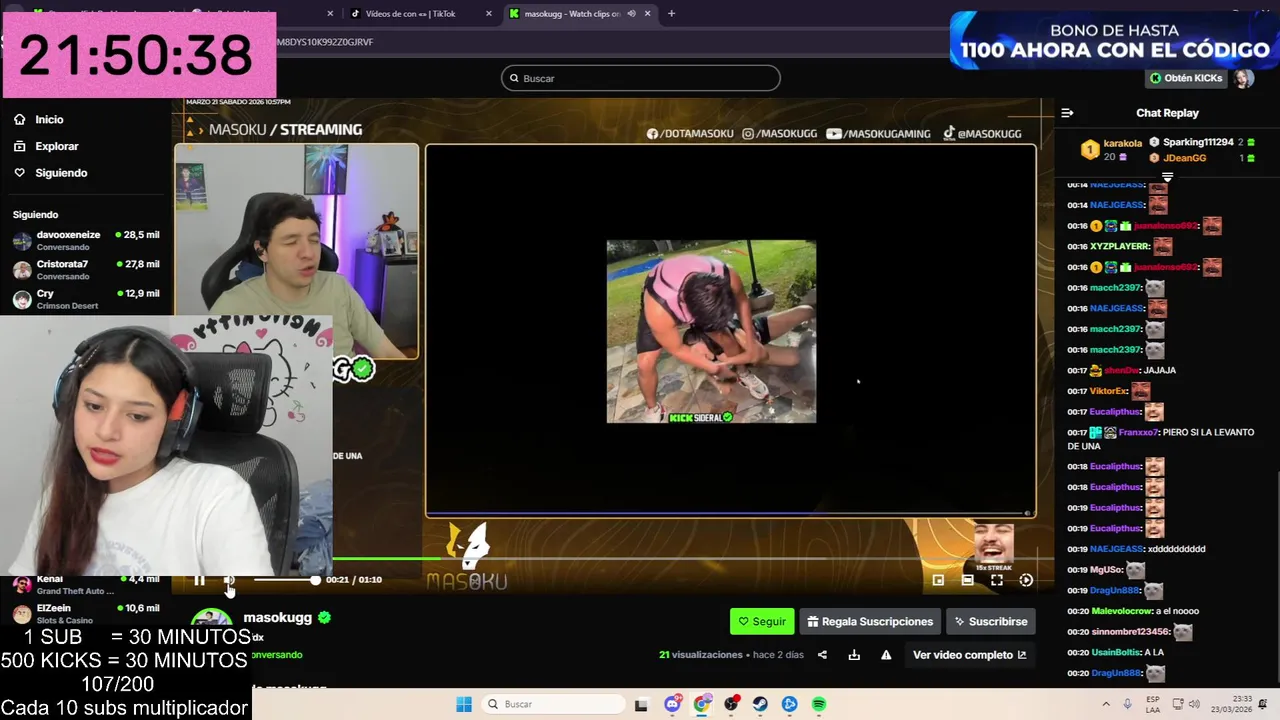Focus the Kick Buscar search field

(641, 78)
